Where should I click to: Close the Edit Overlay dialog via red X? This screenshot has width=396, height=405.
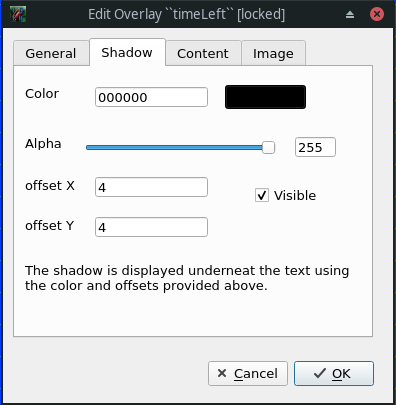pyautogui.click(x=377, y=14)
